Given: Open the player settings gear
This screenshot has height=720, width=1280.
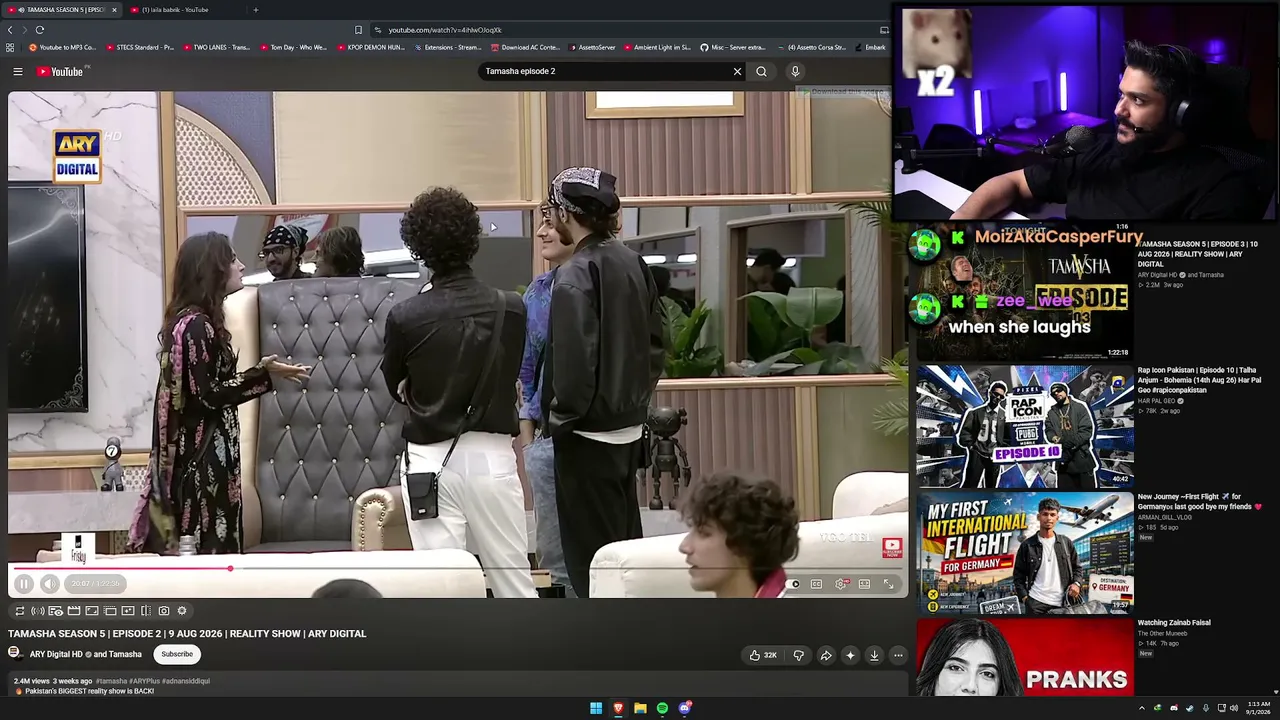Looking at the screenshot, I should (x=841, y=584).
